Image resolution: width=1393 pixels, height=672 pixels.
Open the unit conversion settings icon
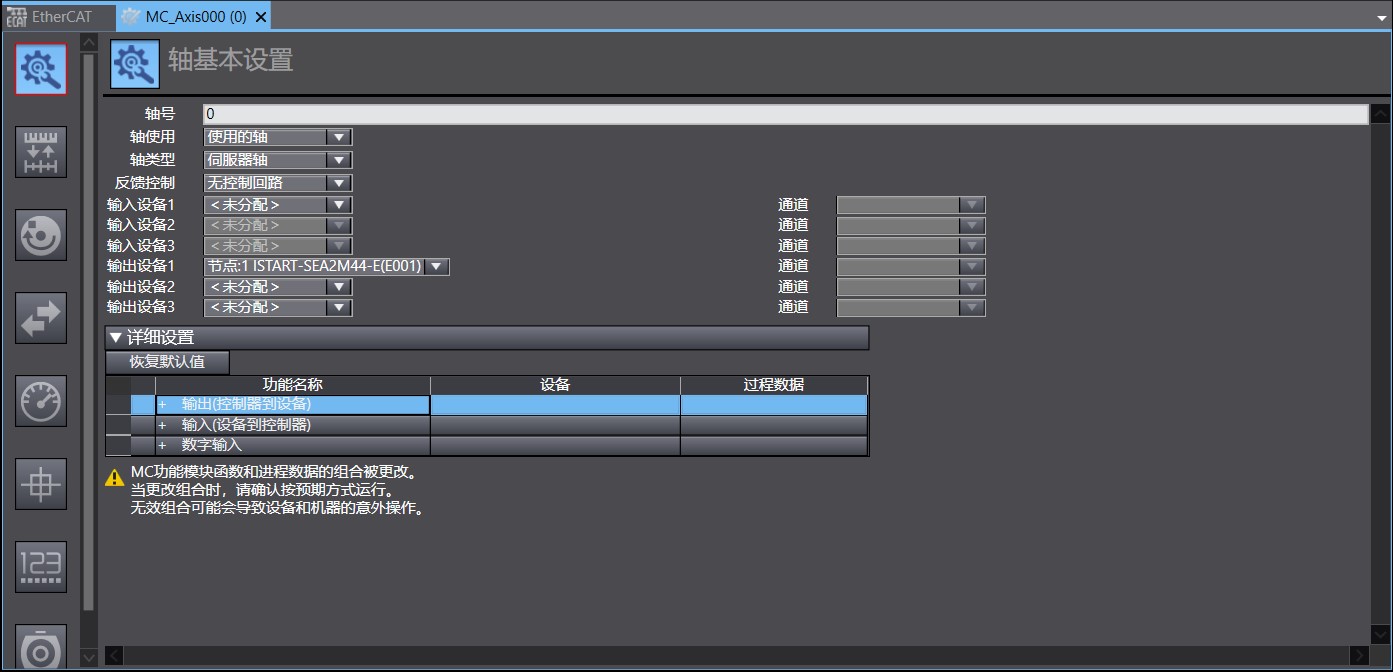click(x=40, y=152)
